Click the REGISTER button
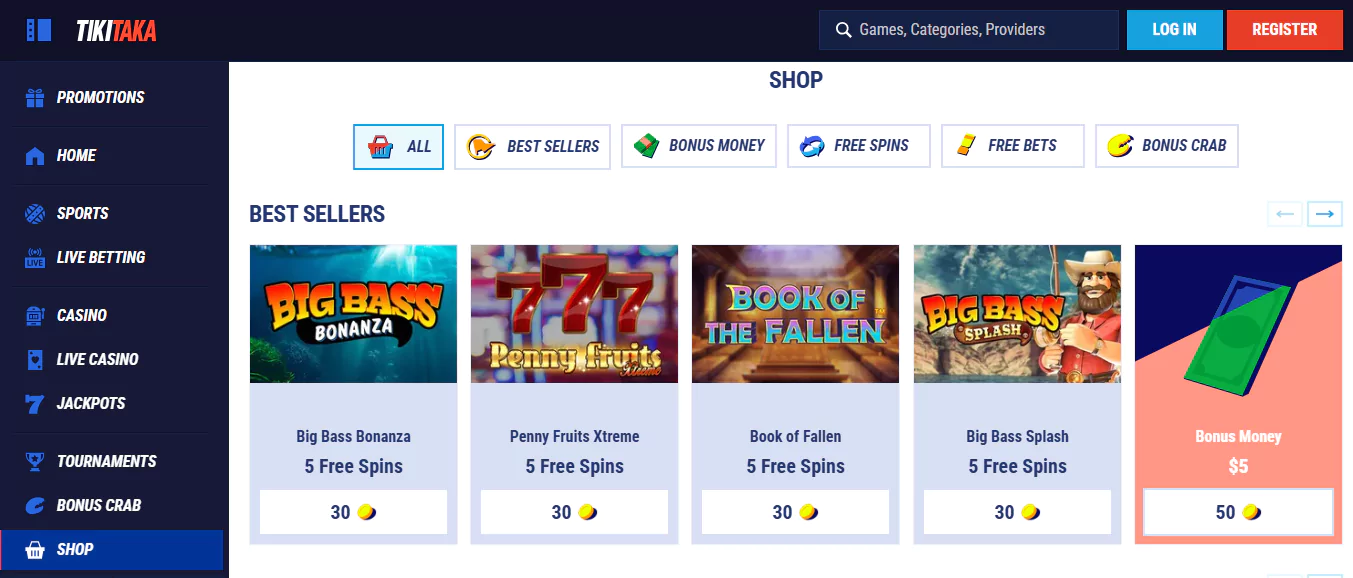This screenshot has width=1353, height=578. click(x=1285, y=30)
